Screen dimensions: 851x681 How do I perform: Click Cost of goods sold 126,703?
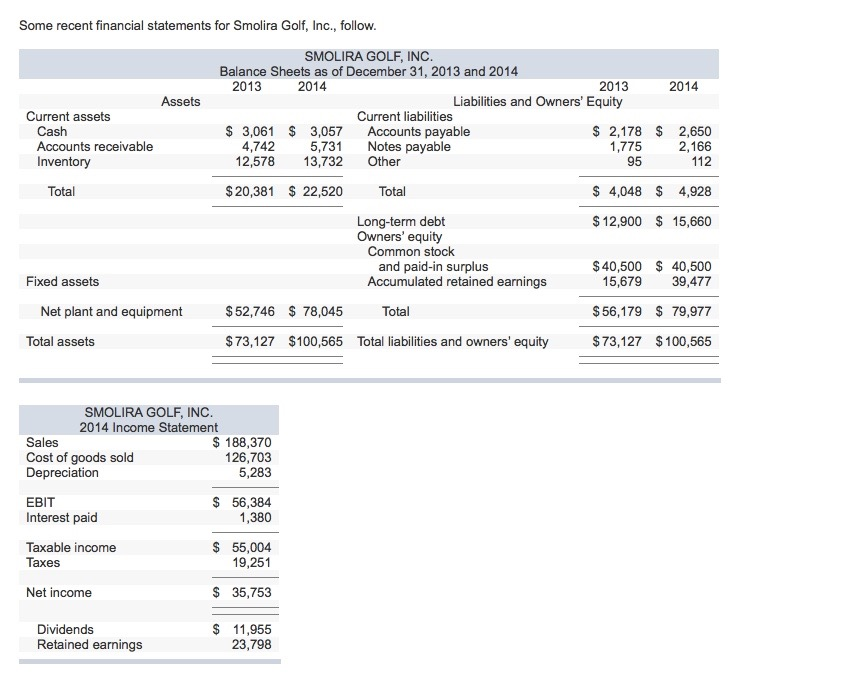(248, 457)
